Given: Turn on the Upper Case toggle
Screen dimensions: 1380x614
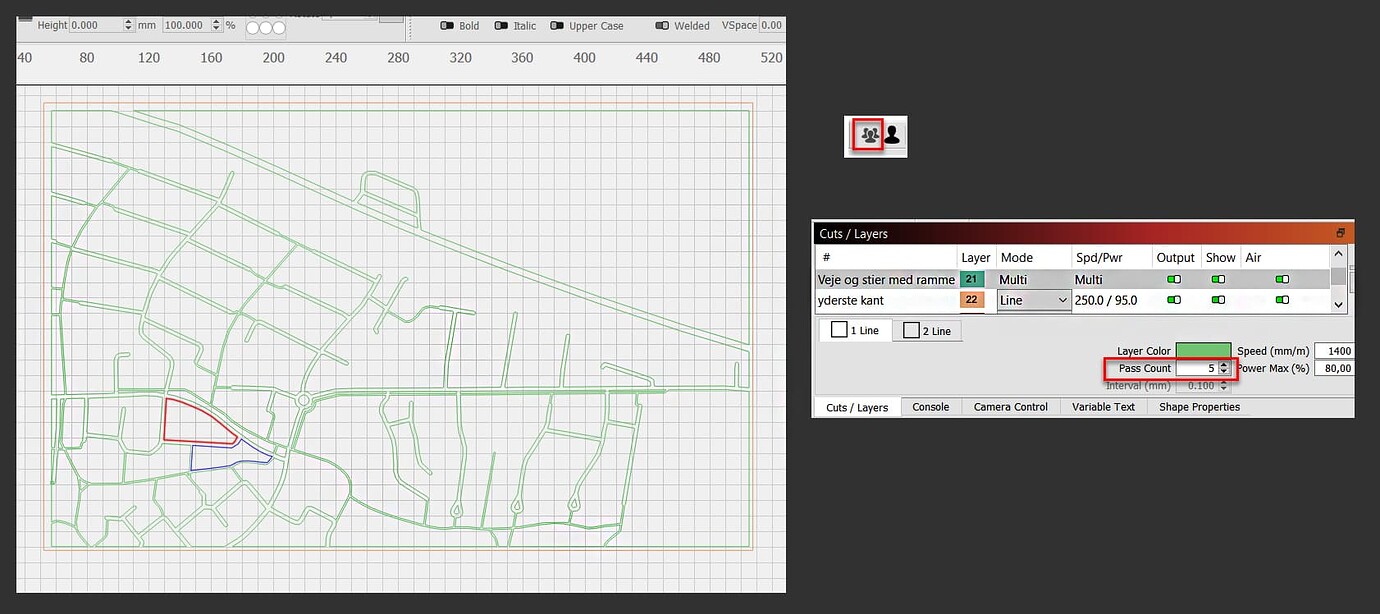Looking at the screenshot, I should [x=558, y=26].
